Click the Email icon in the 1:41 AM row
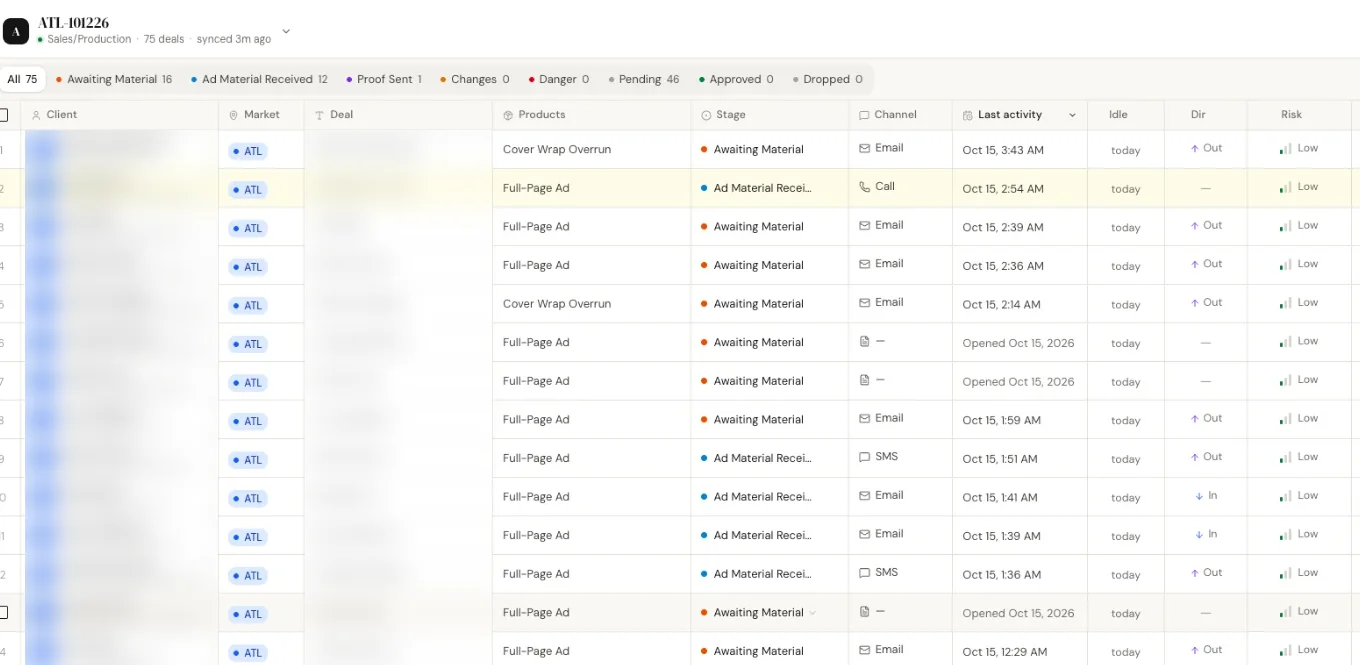The height and width of the screenshot is (665, 1360). tap(864, 495)
